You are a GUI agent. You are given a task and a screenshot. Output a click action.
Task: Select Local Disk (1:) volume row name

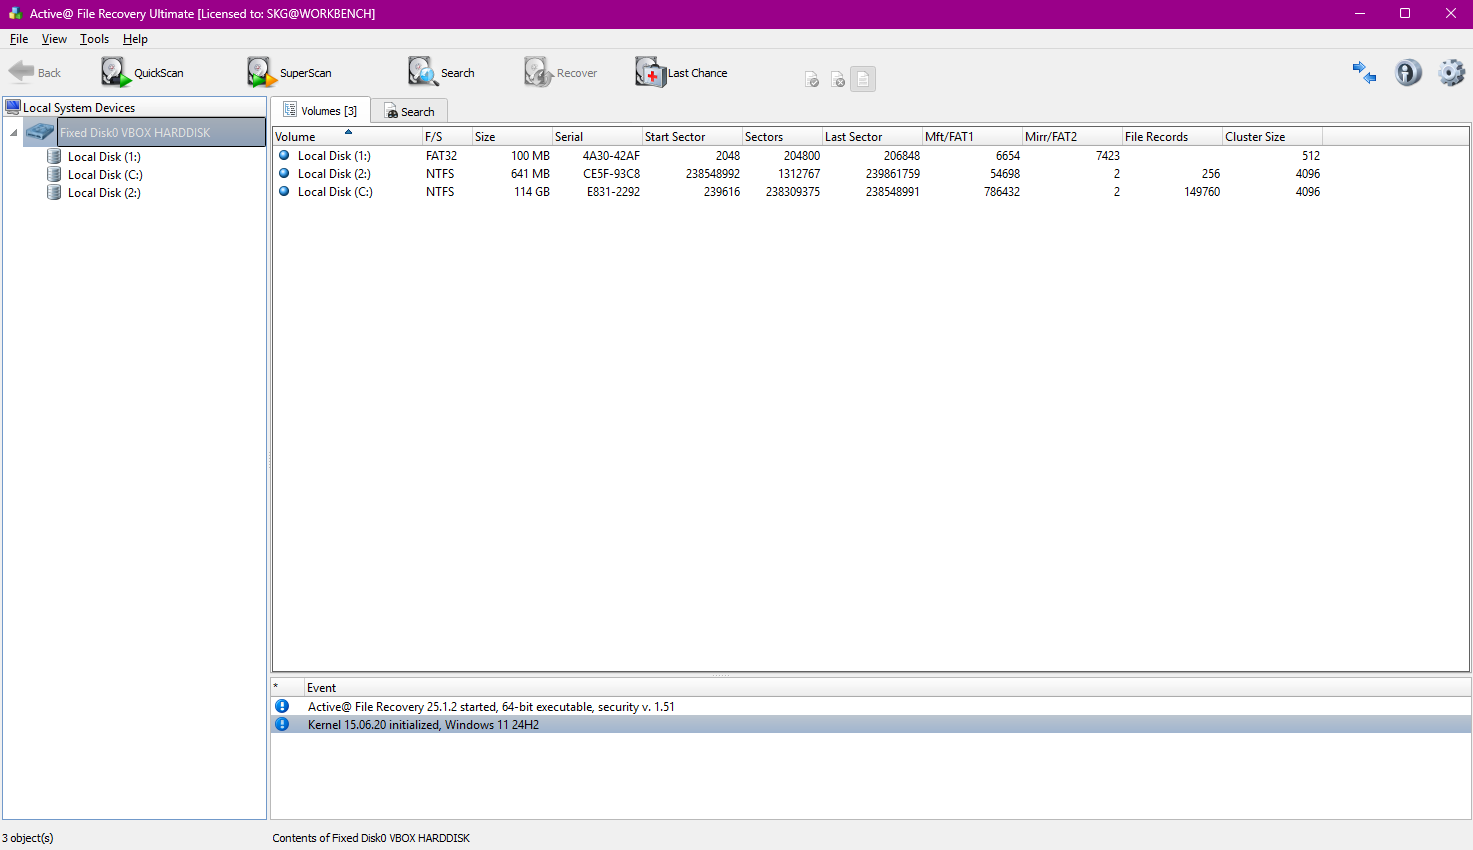pyautogui.click(x=334, y=155)
